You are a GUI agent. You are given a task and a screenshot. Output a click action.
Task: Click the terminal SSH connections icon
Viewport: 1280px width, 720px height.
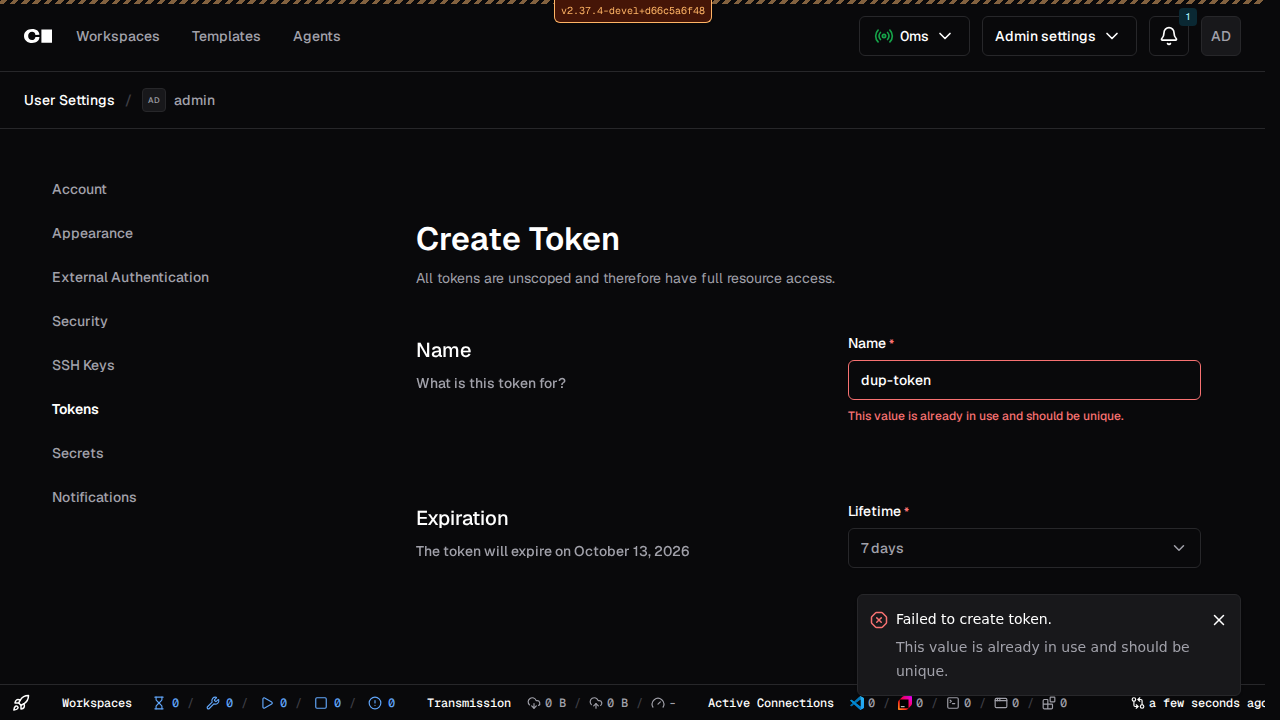[x=953, y=703]
